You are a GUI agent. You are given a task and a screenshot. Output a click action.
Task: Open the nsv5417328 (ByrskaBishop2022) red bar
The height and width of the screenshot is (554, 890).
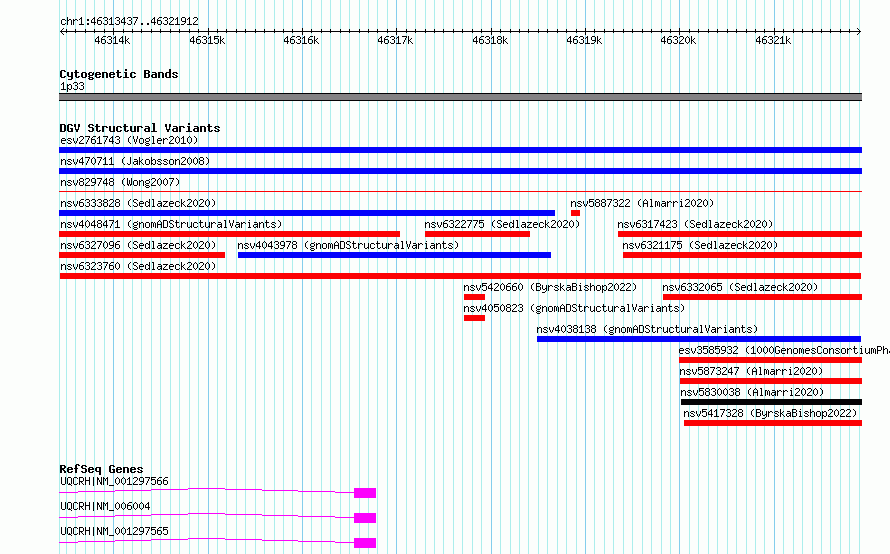pyautogui.click(x=773, y=423)
